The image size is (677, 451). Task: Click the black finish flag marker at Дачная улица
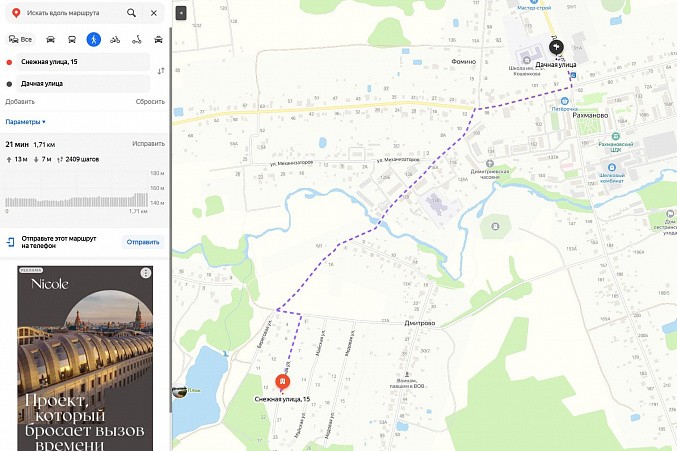[556, 47]
